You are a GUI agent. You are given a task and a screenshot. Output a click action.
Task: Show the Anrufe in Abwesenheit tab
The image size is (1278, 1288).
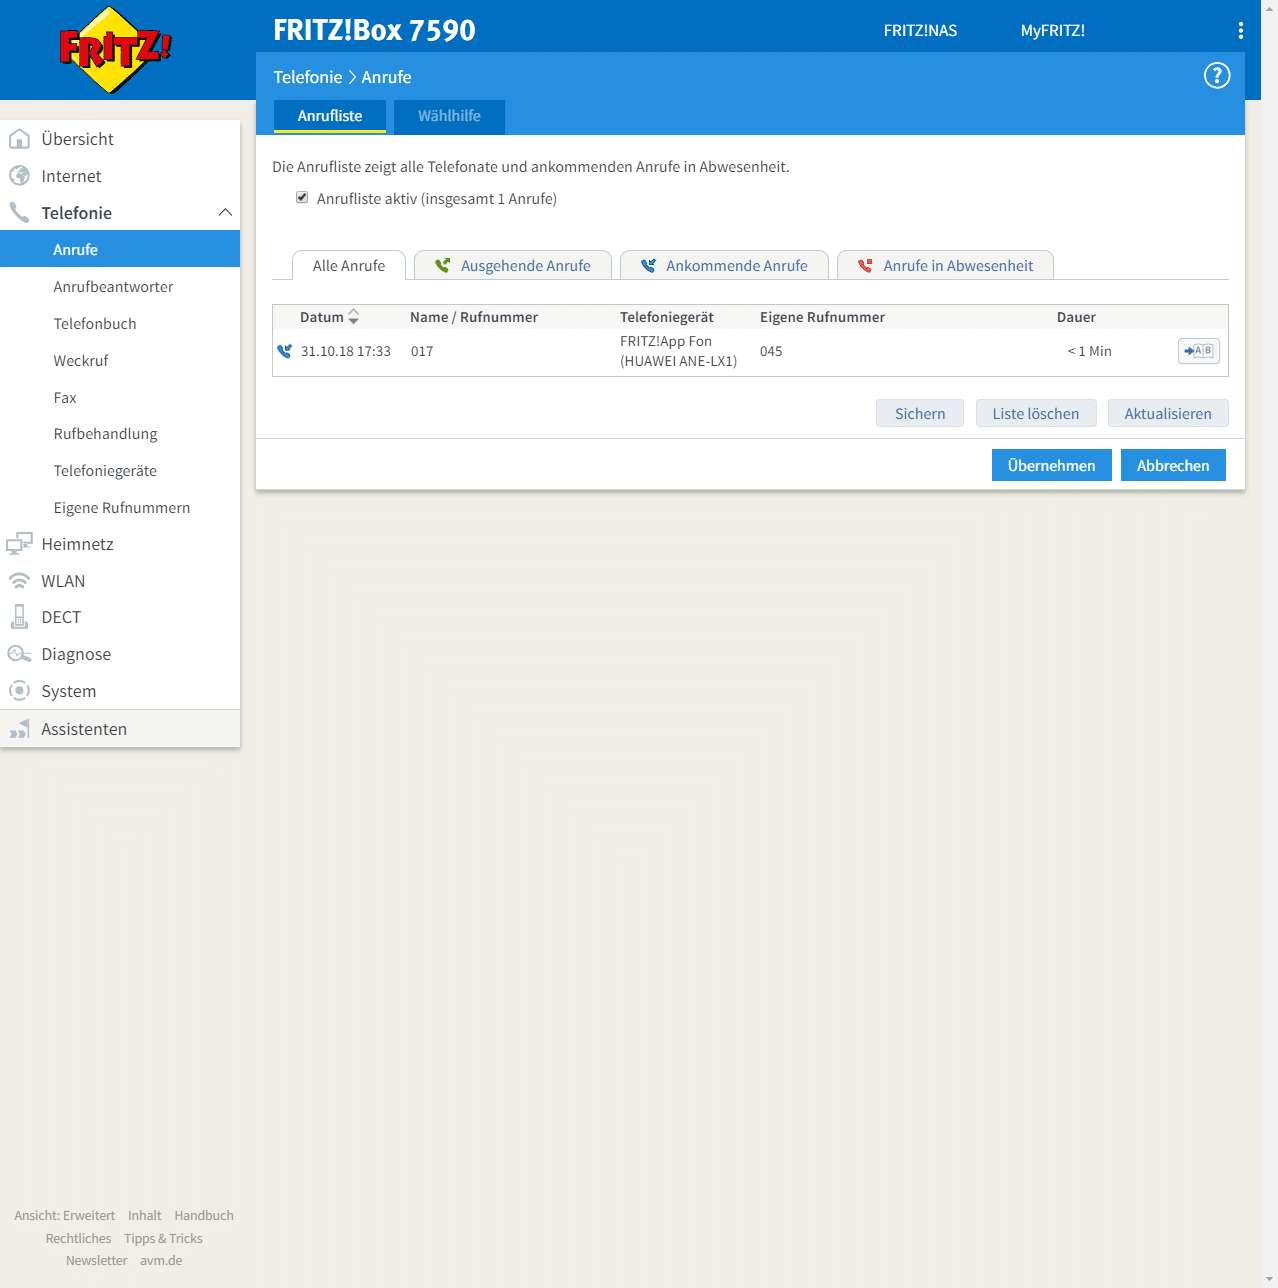pos(945,266)
